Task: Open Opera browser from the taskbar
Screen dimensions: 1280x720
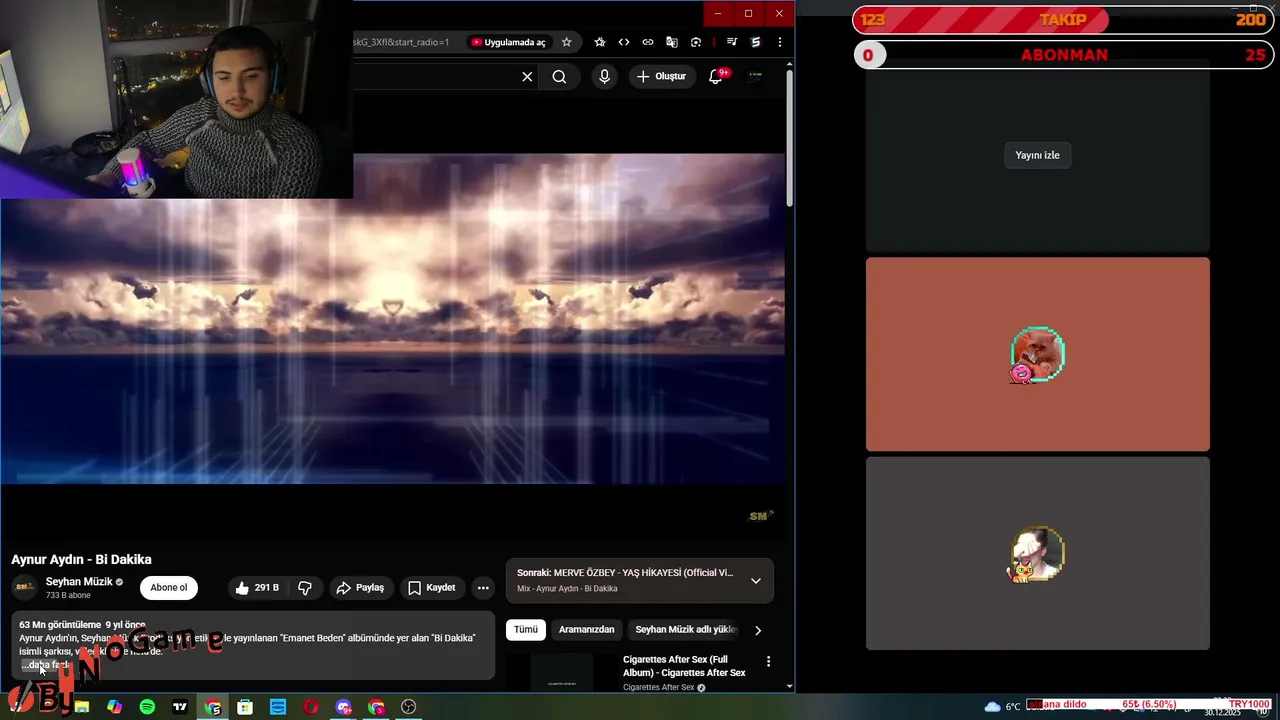Action: (x=311, y=707)
